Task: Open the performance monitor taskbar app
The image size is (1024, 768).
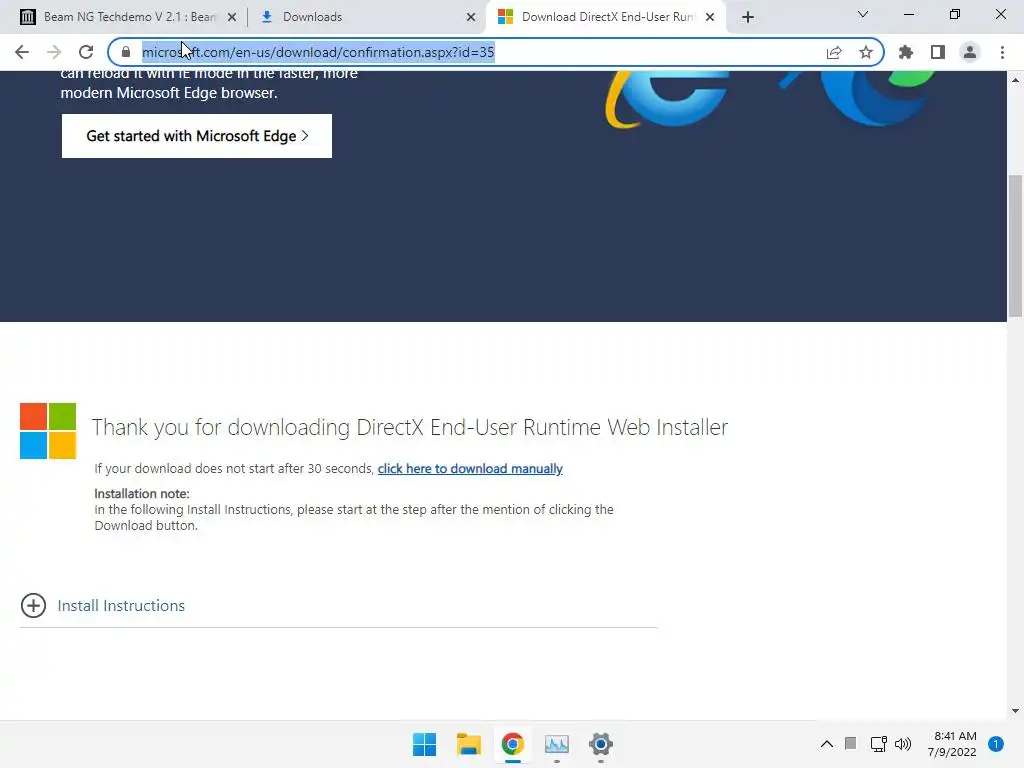Action: tap(556, 744)
